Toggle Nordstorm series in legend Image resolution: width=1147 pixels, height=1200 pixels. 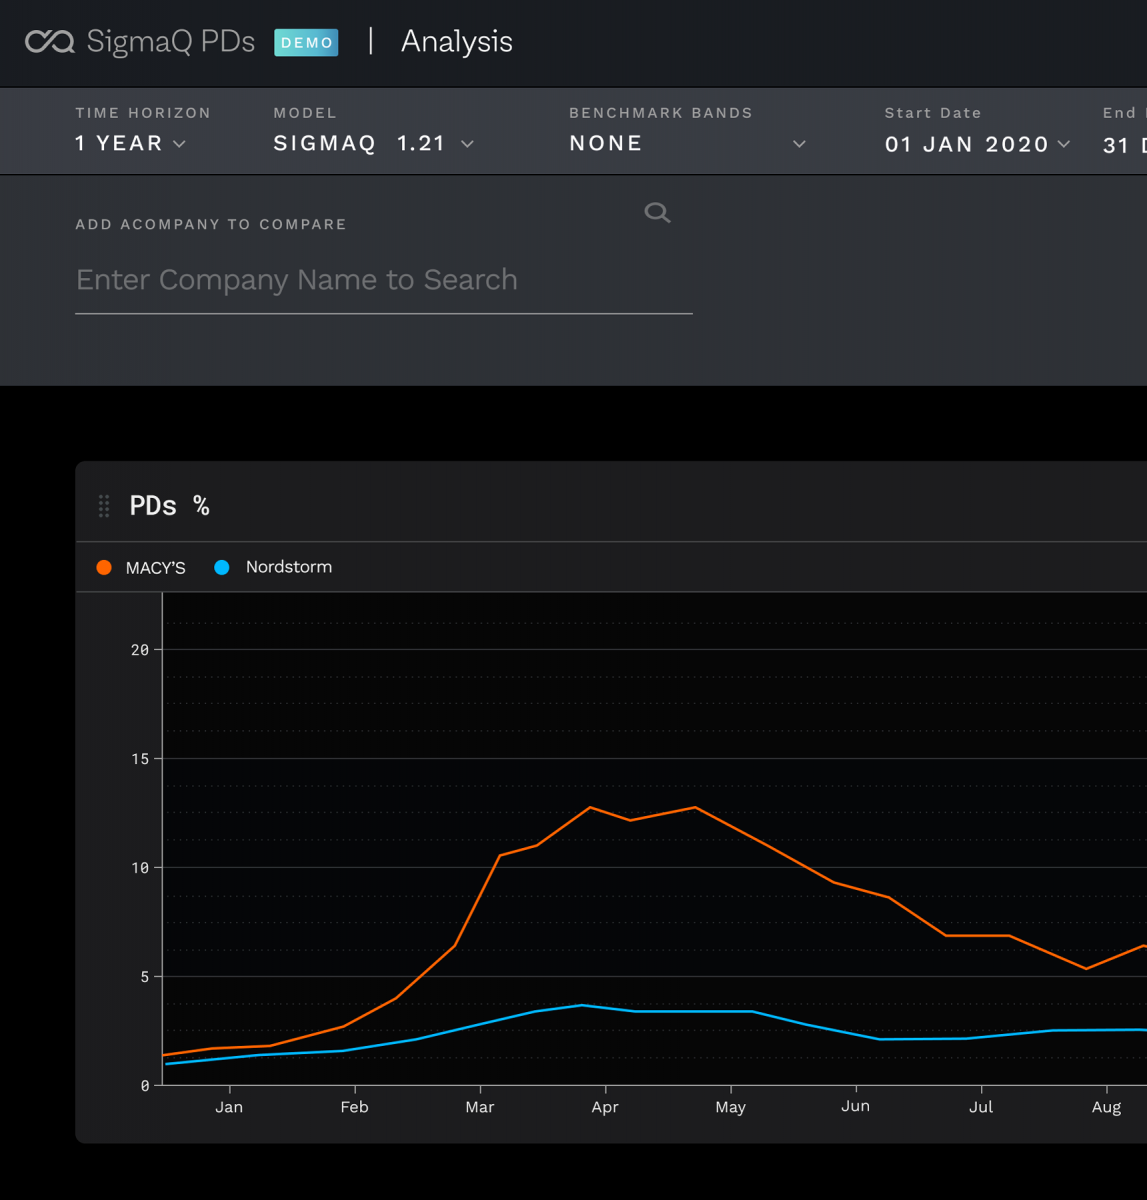point(288,567)
